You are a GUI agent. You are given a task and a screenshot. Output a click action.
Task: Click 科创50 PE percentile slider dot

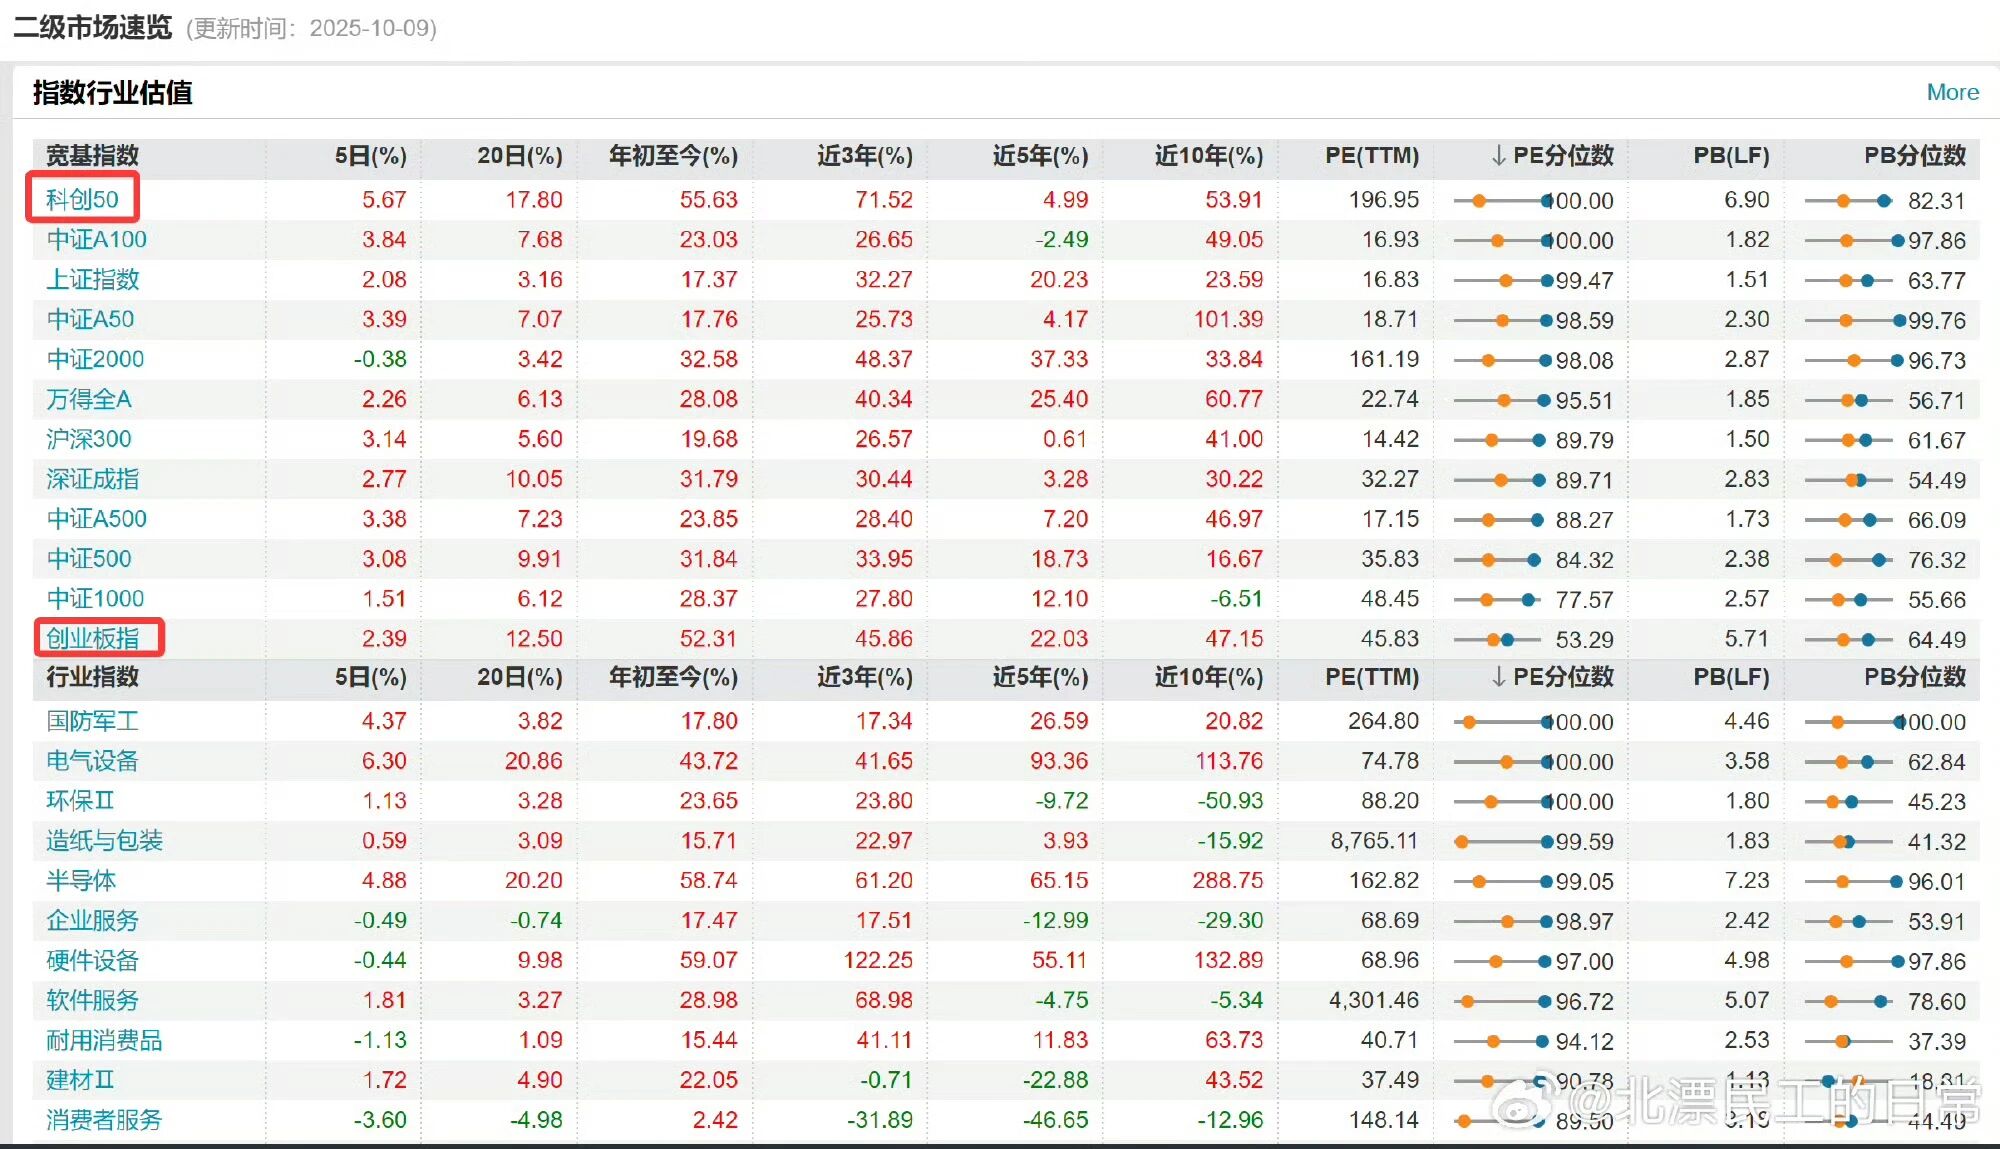1545,200
